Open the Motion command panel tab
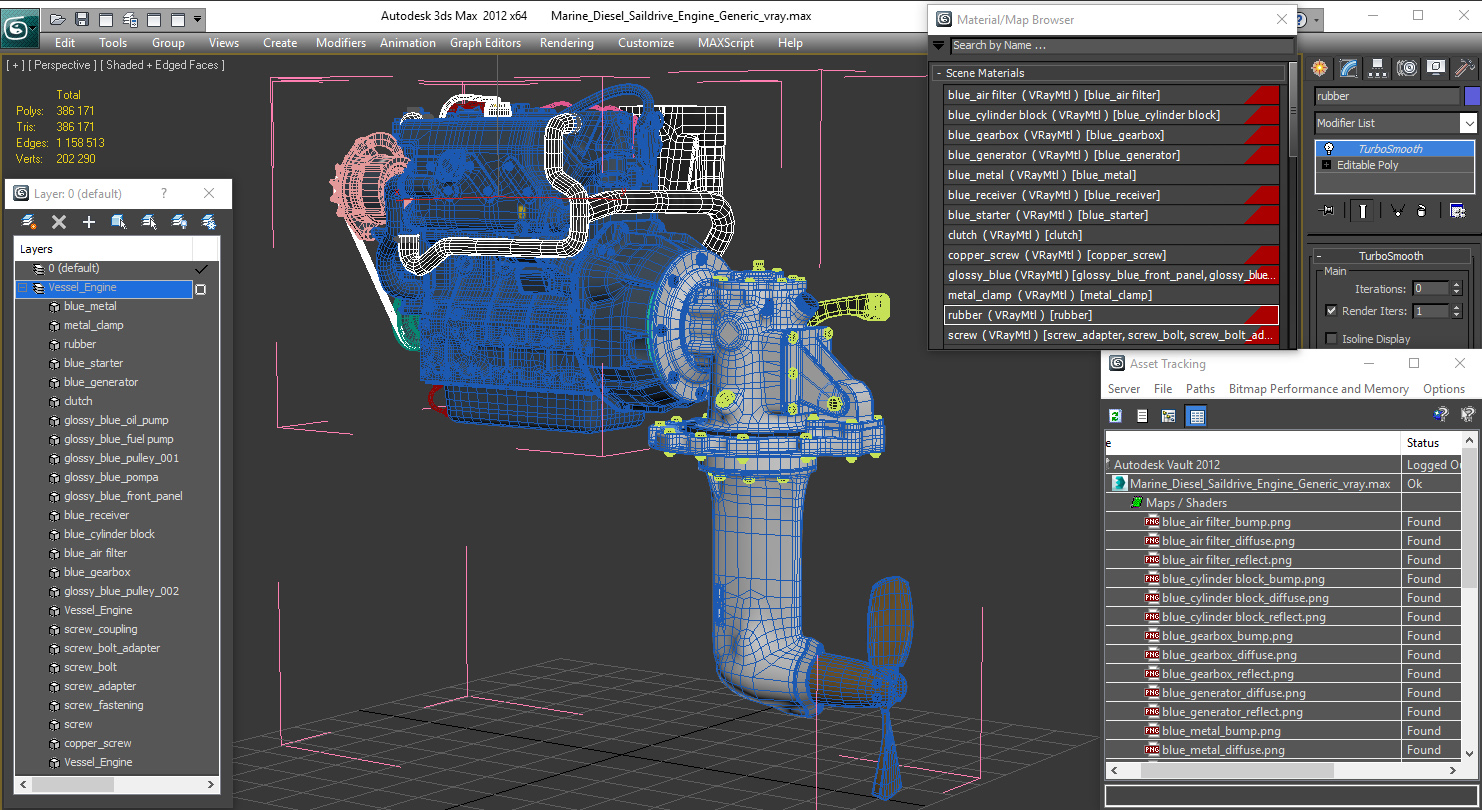This screenshot has width=1482, height=810. point(1407,68)
